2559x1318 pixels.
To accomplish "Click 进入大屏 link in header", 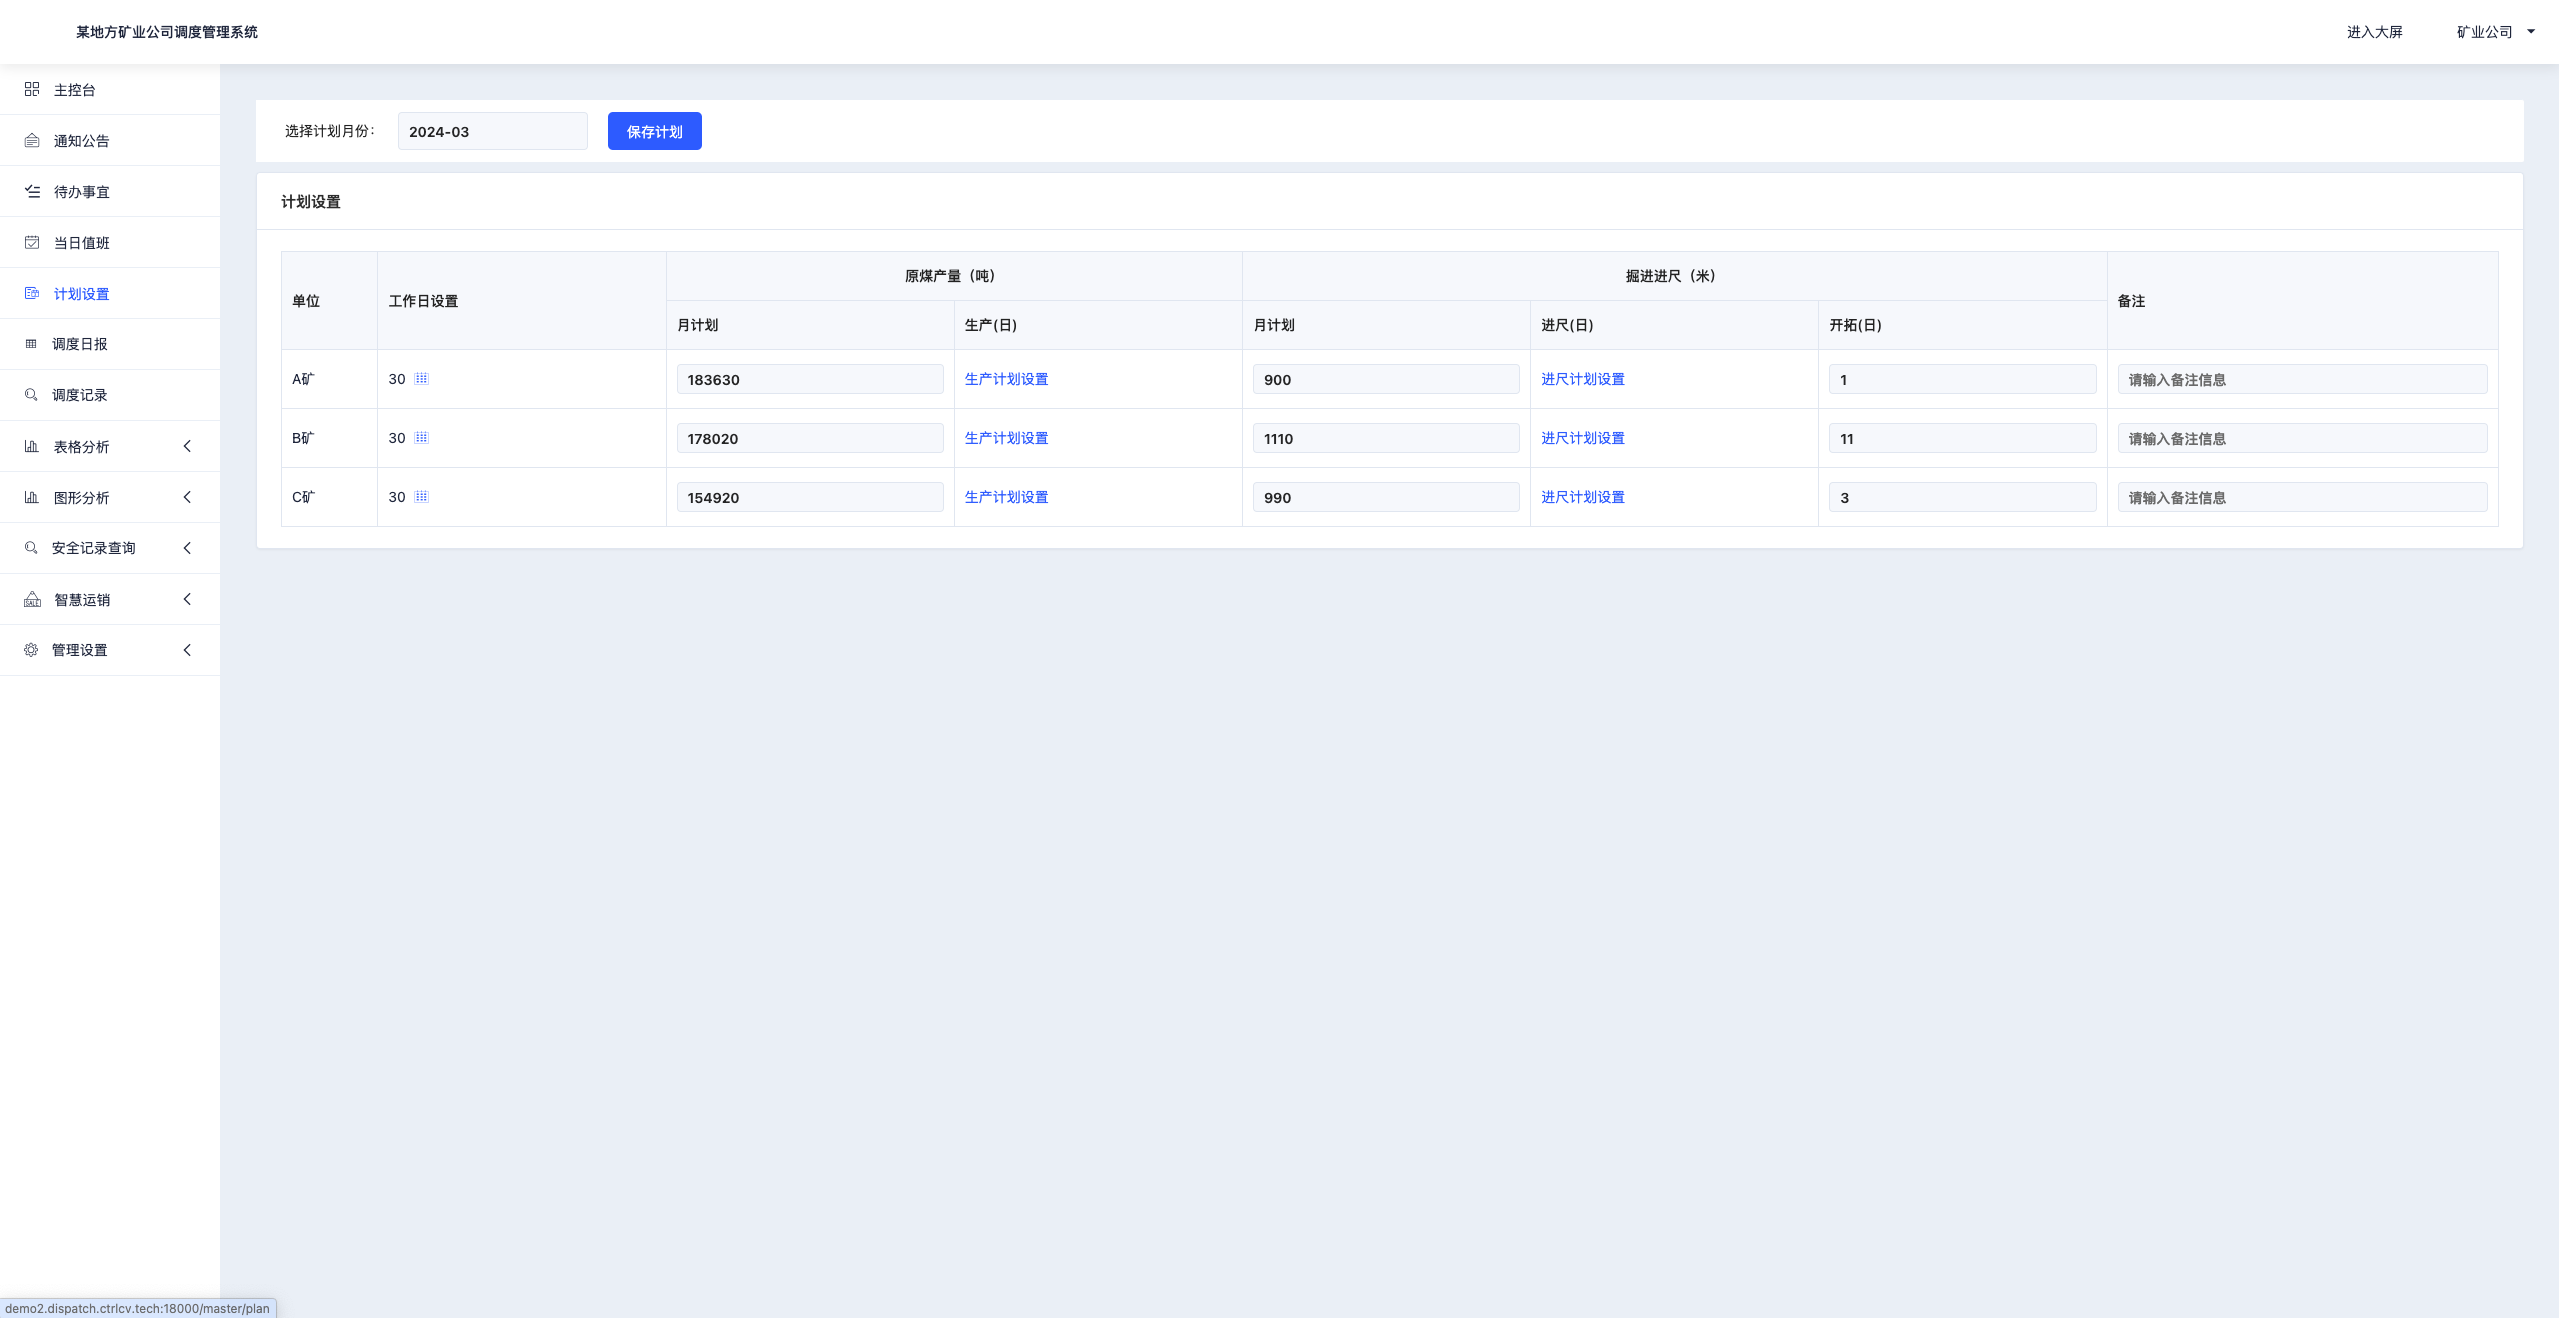I will [2374, 32].
